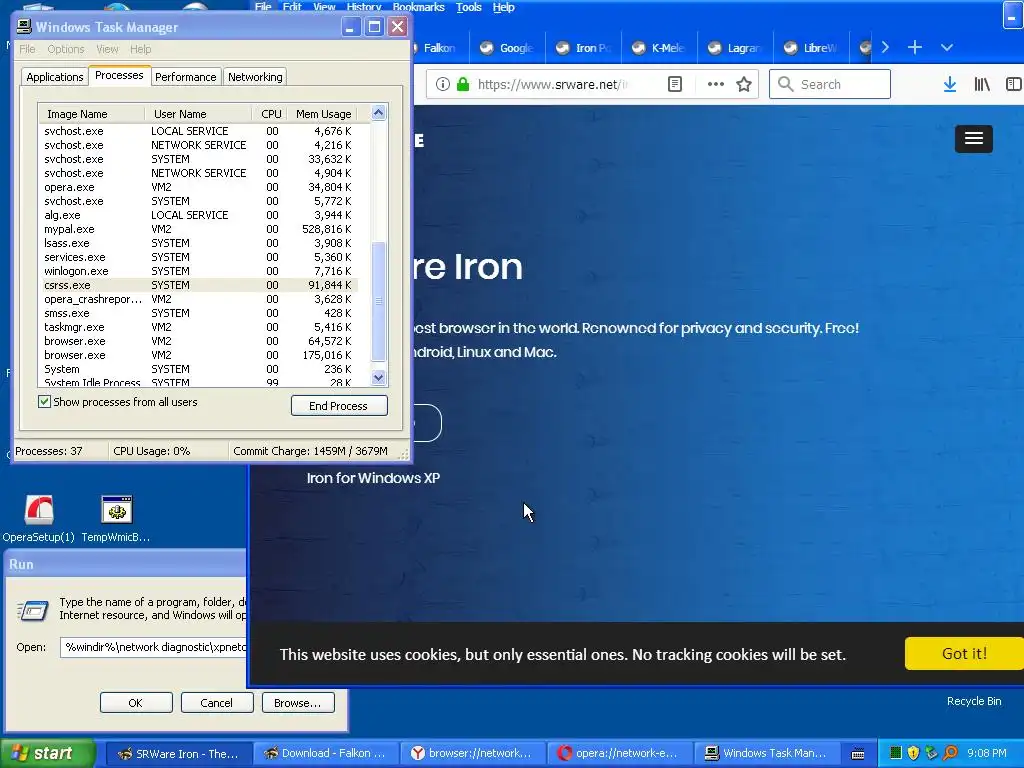The width and height of the screenshot is (1024, 768).
Task: Click the orange magnifier tray icon
Action: pos(950,753)
